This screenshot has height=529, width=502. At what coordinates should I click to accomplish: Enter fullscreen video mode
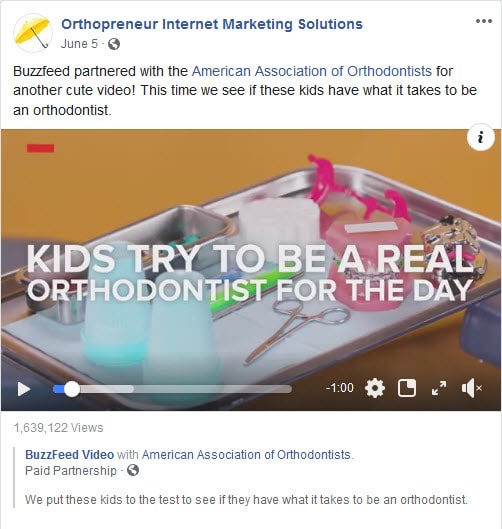[x=439, y=388]
